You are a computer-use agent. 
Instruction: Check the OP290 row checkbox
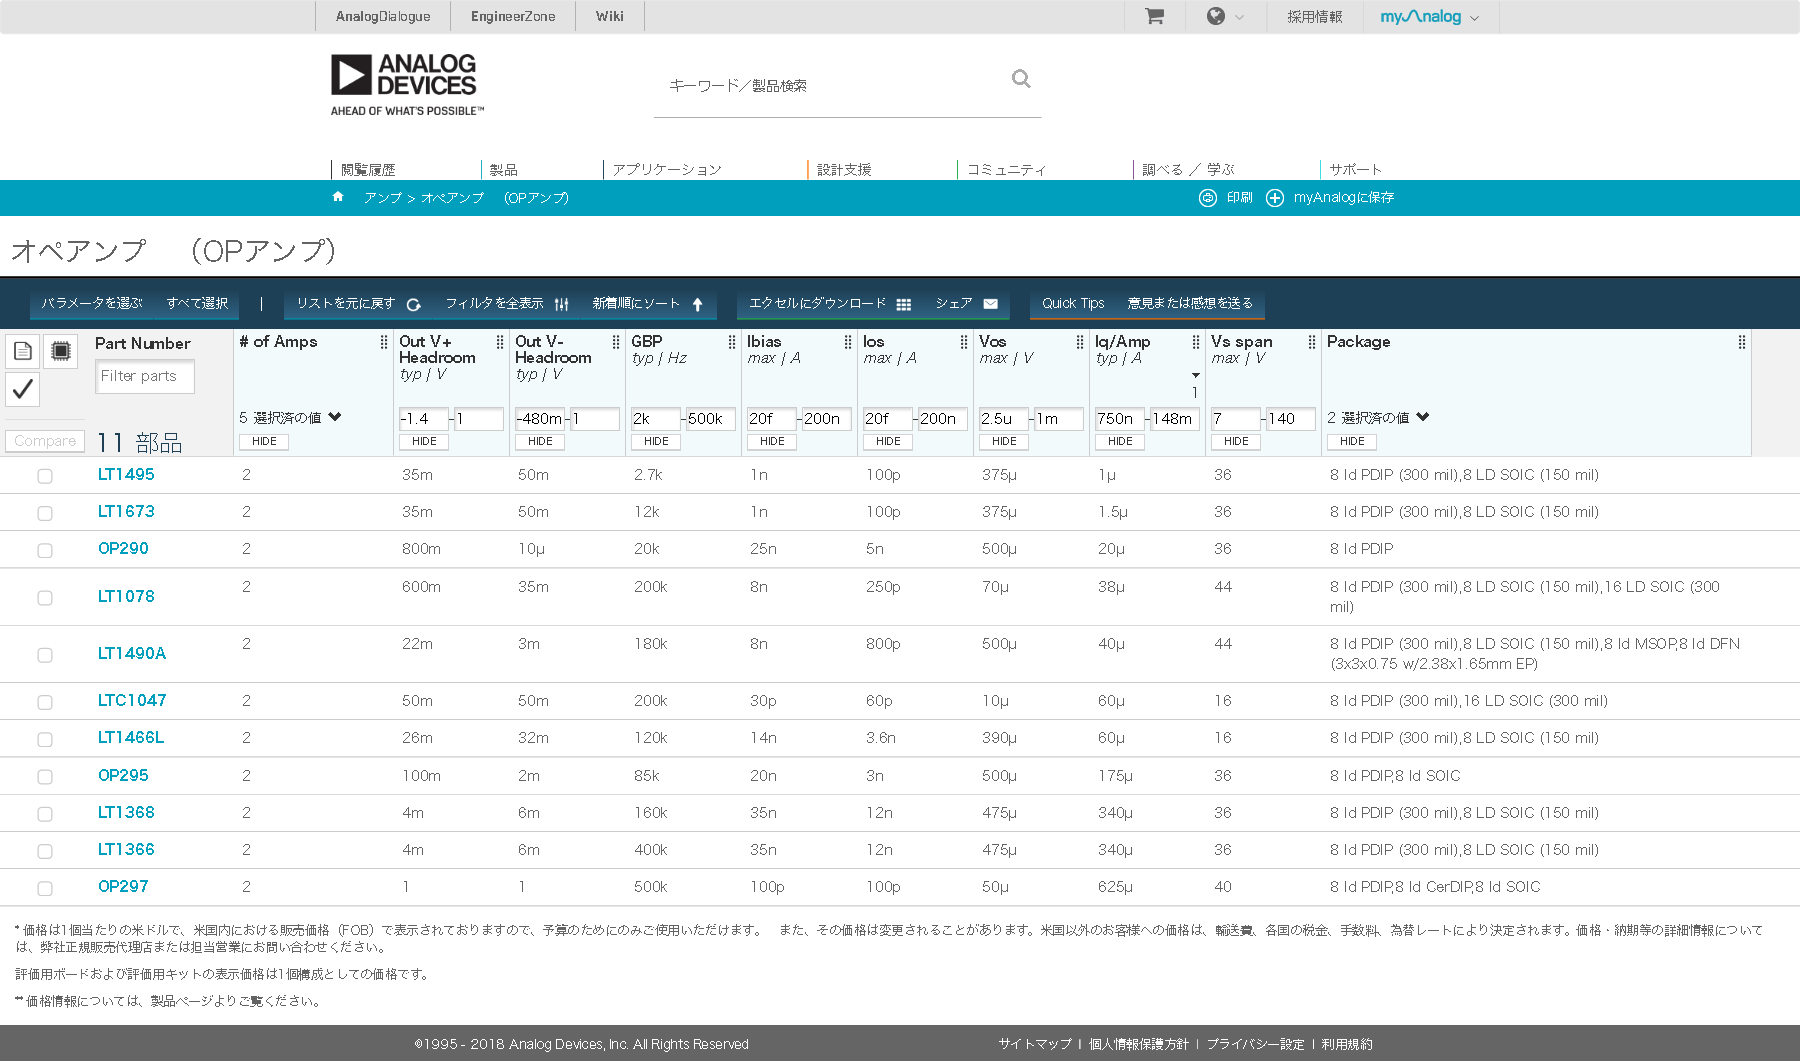pos(45,550)
